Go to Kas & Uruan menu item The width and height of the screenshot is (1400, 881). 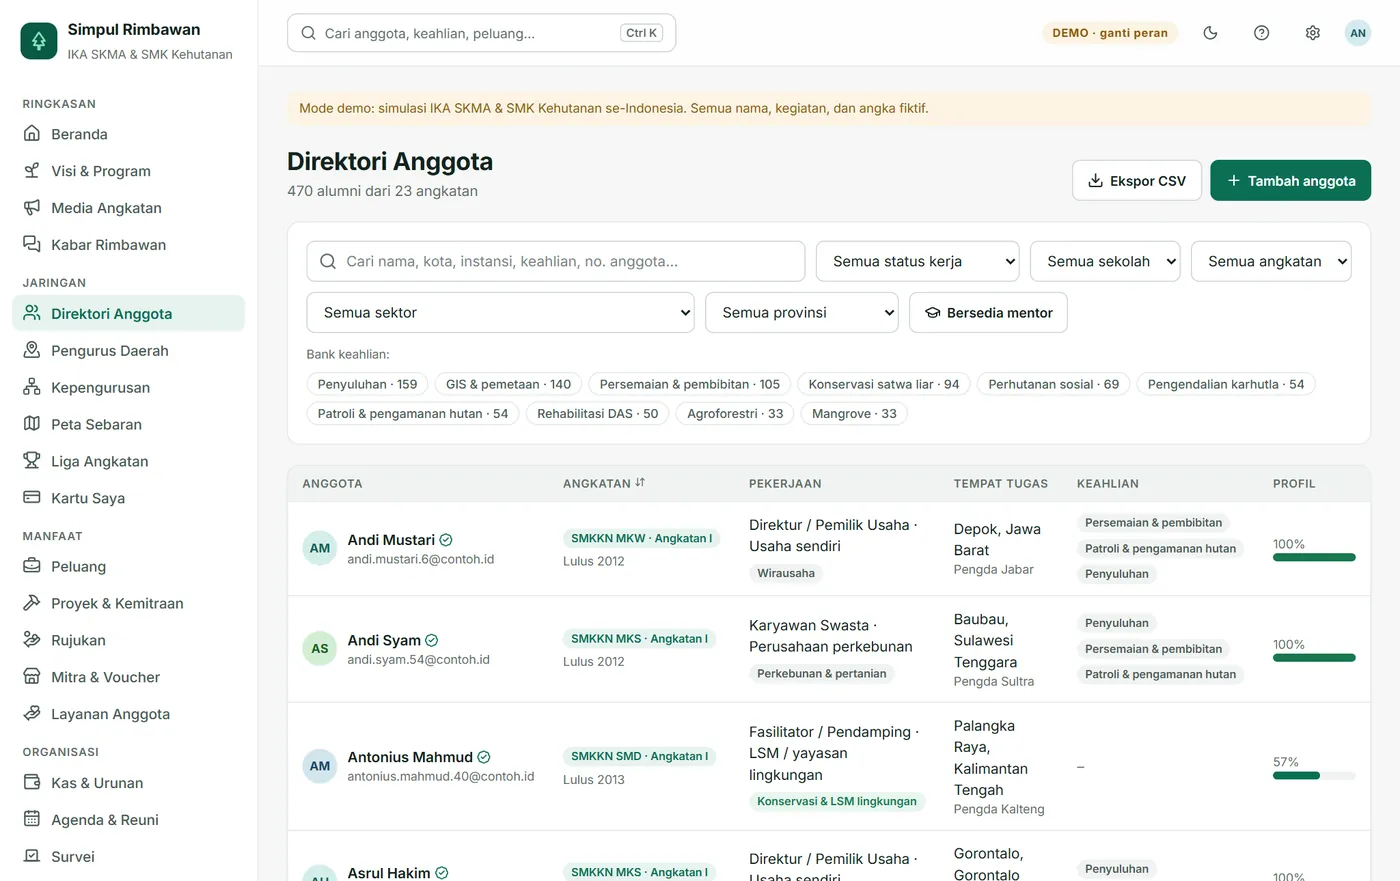[x=128, y=783]
